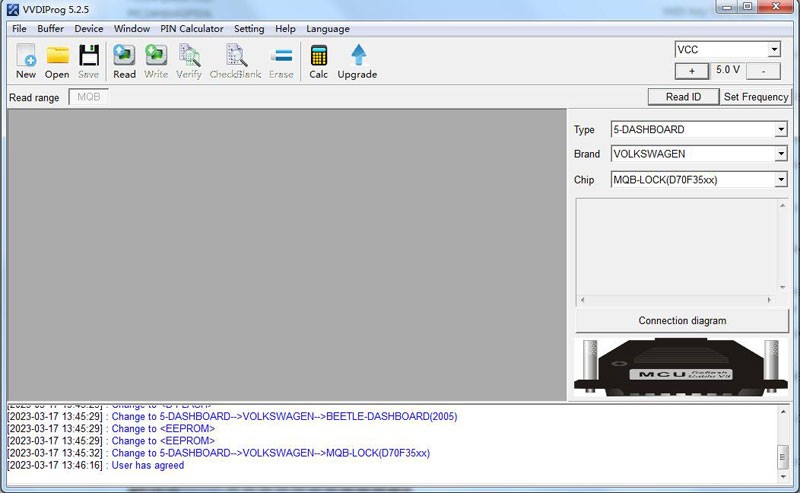Click the 13:45:32 log timestamp

pyautogui.click(x=55, y=453)
